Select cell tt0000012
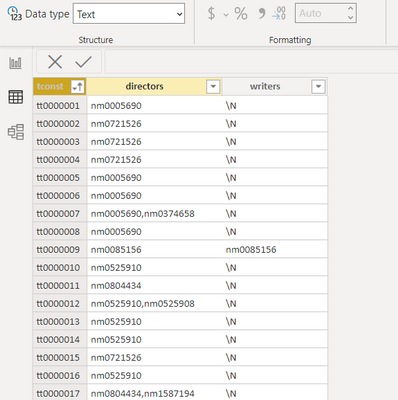The image size is (398, 400). point(60,304)
